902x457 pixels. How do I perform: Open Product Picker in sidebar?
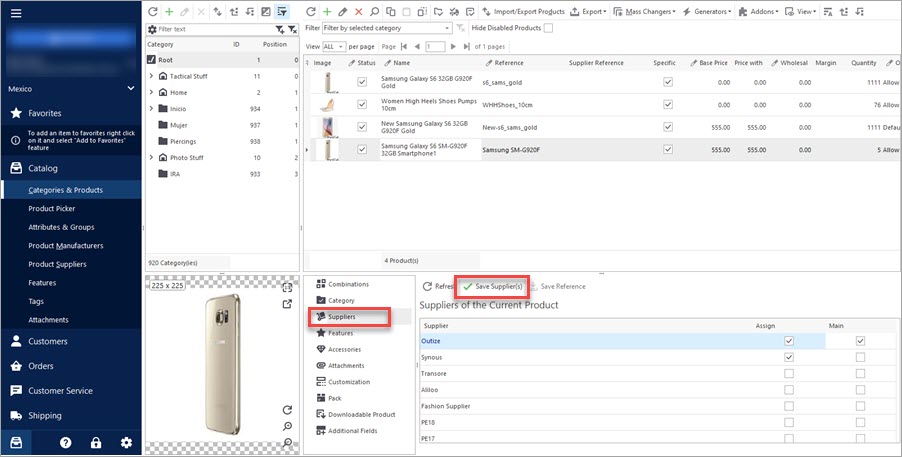pyautogui.click(x=52, y=208)
